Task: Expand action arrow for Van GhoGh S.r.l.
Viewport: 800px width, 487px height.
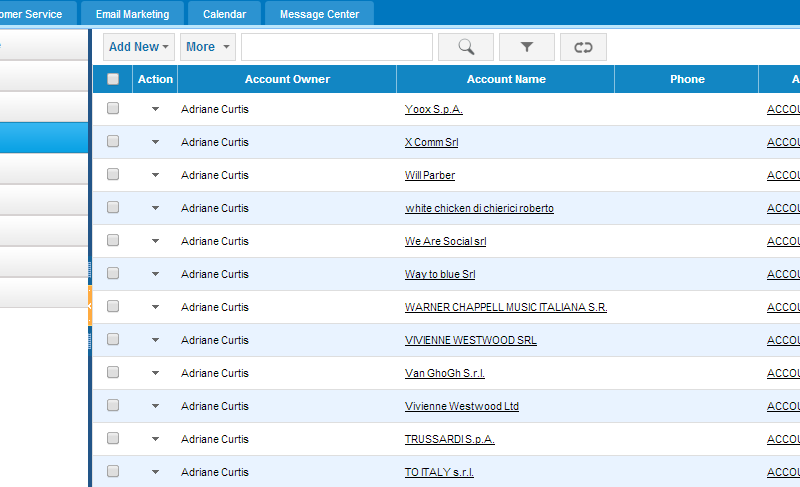Action: pos(156,373)
